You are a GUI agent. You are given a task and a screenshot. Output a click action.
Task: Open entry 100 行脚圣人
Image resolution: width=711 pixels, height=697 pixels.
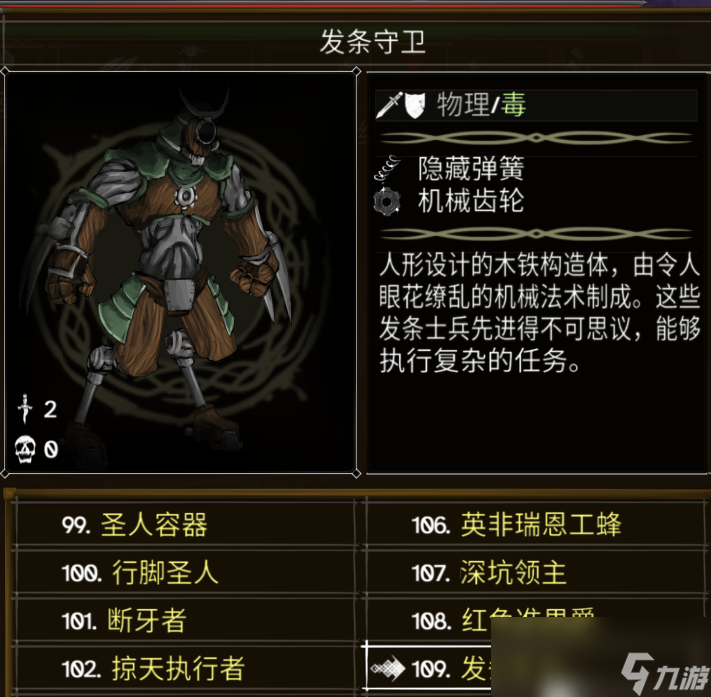pos(184,572)
